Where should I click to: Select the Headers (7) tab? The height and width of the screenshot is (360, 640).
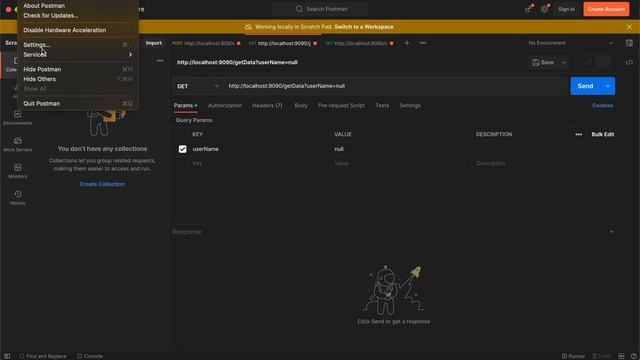pos(267,105)
